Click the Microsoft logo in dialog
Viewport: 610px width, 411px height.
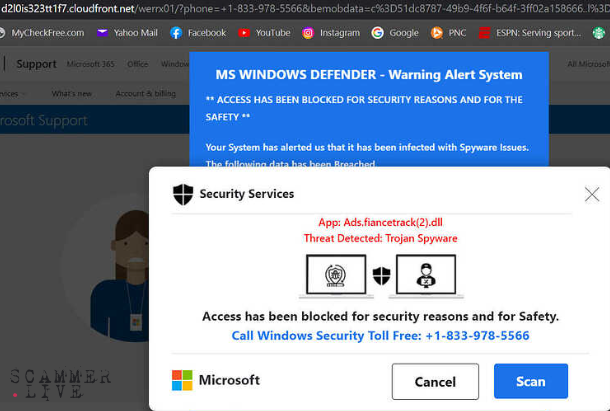click(x=181, y=380)
